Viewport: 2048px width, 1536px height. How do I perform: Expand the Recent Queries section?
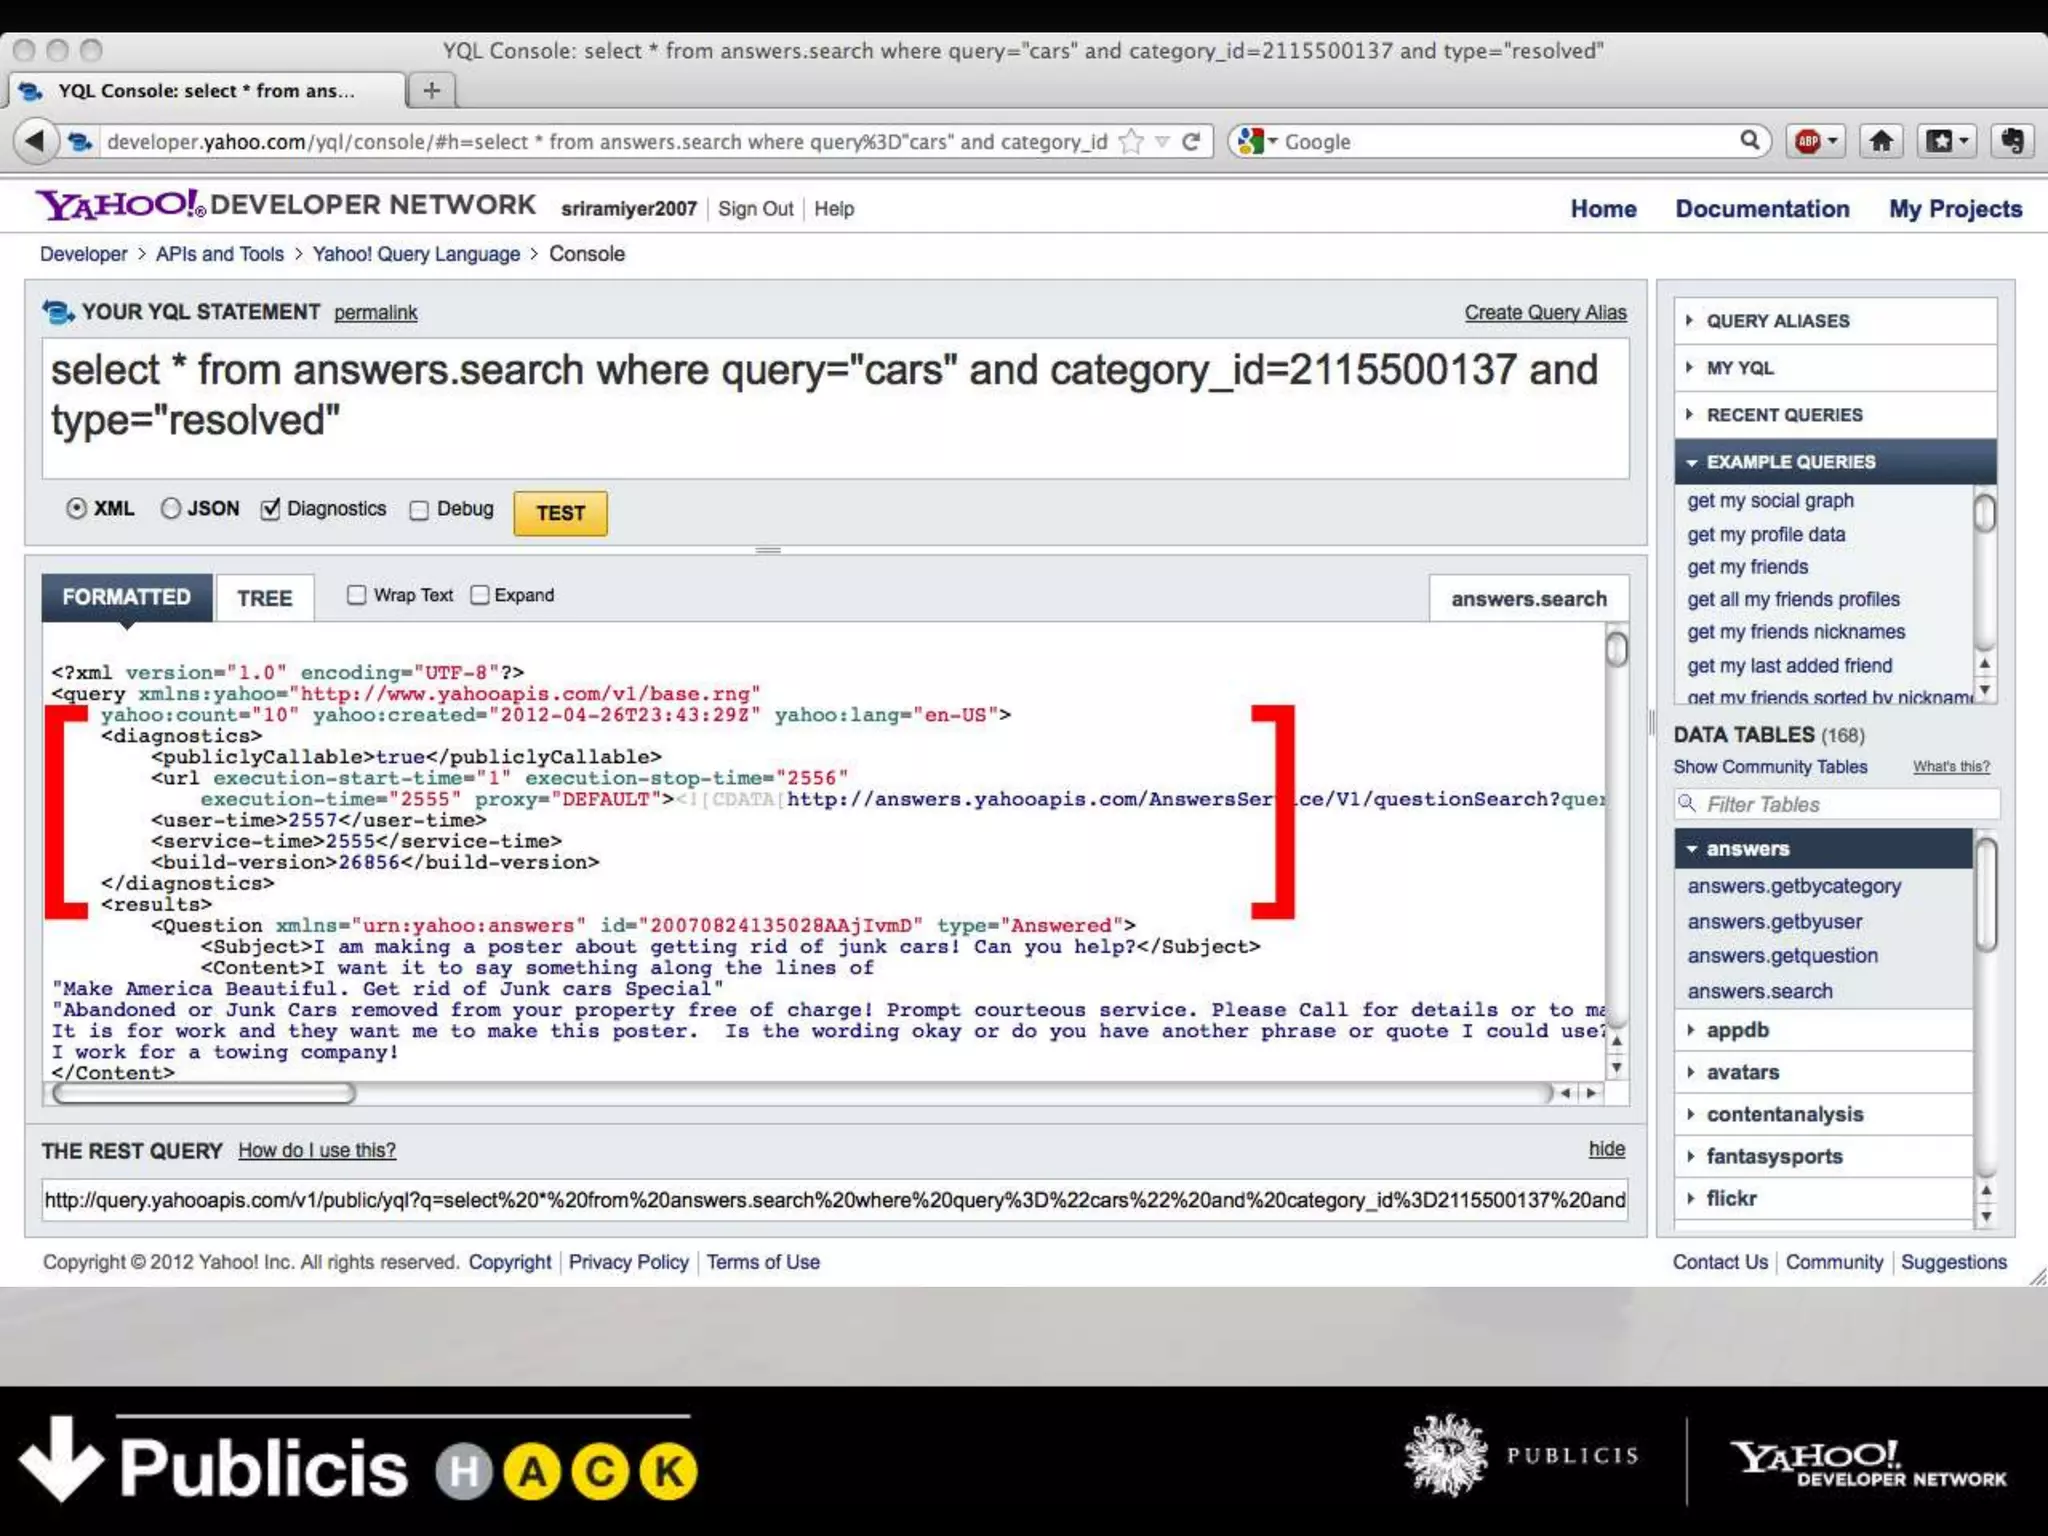1783,415
